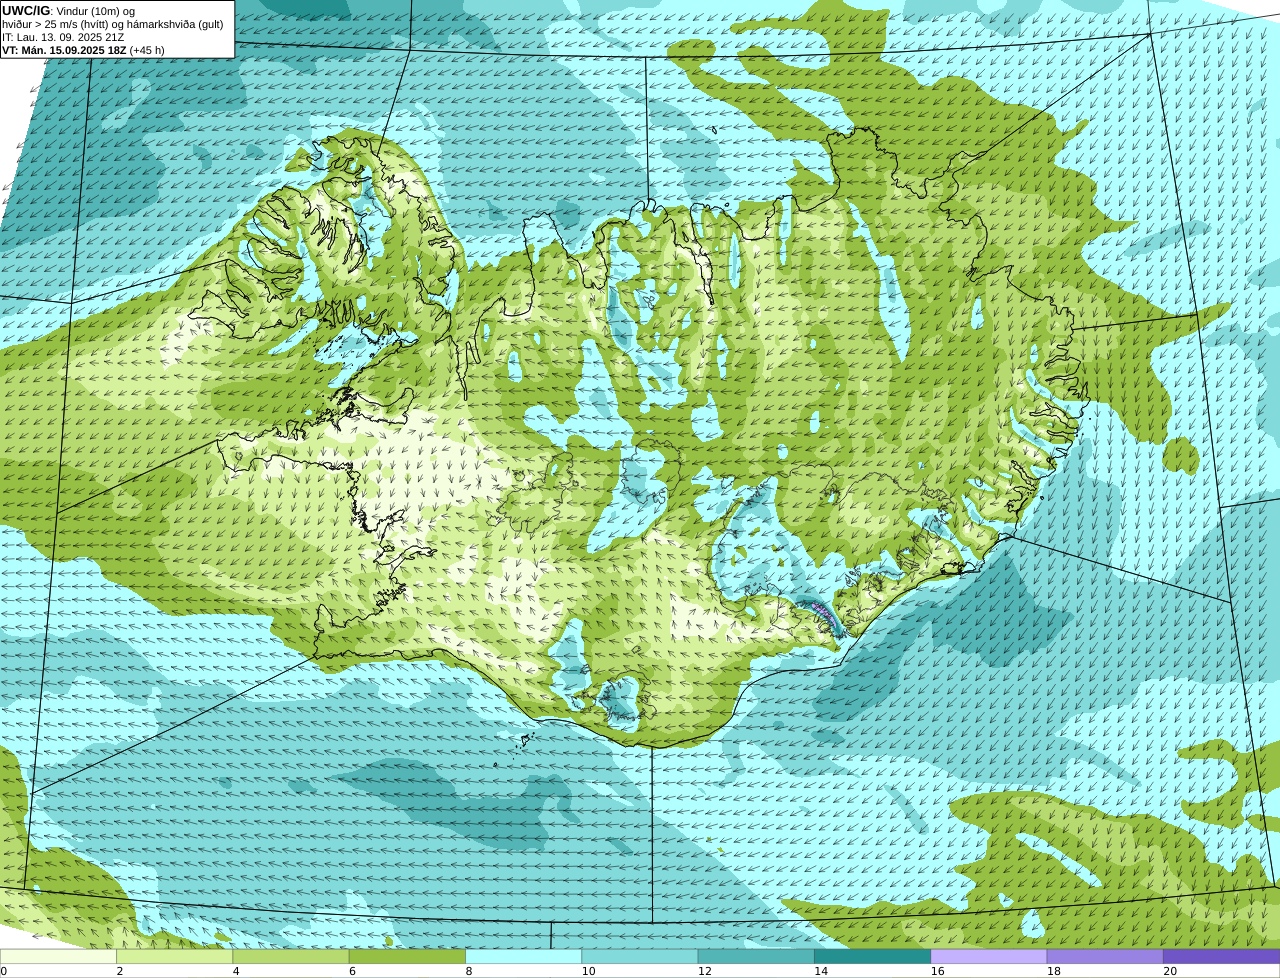
Task: Click the pale cyan 8–10 legend swatch
Action: coord(524,956)
